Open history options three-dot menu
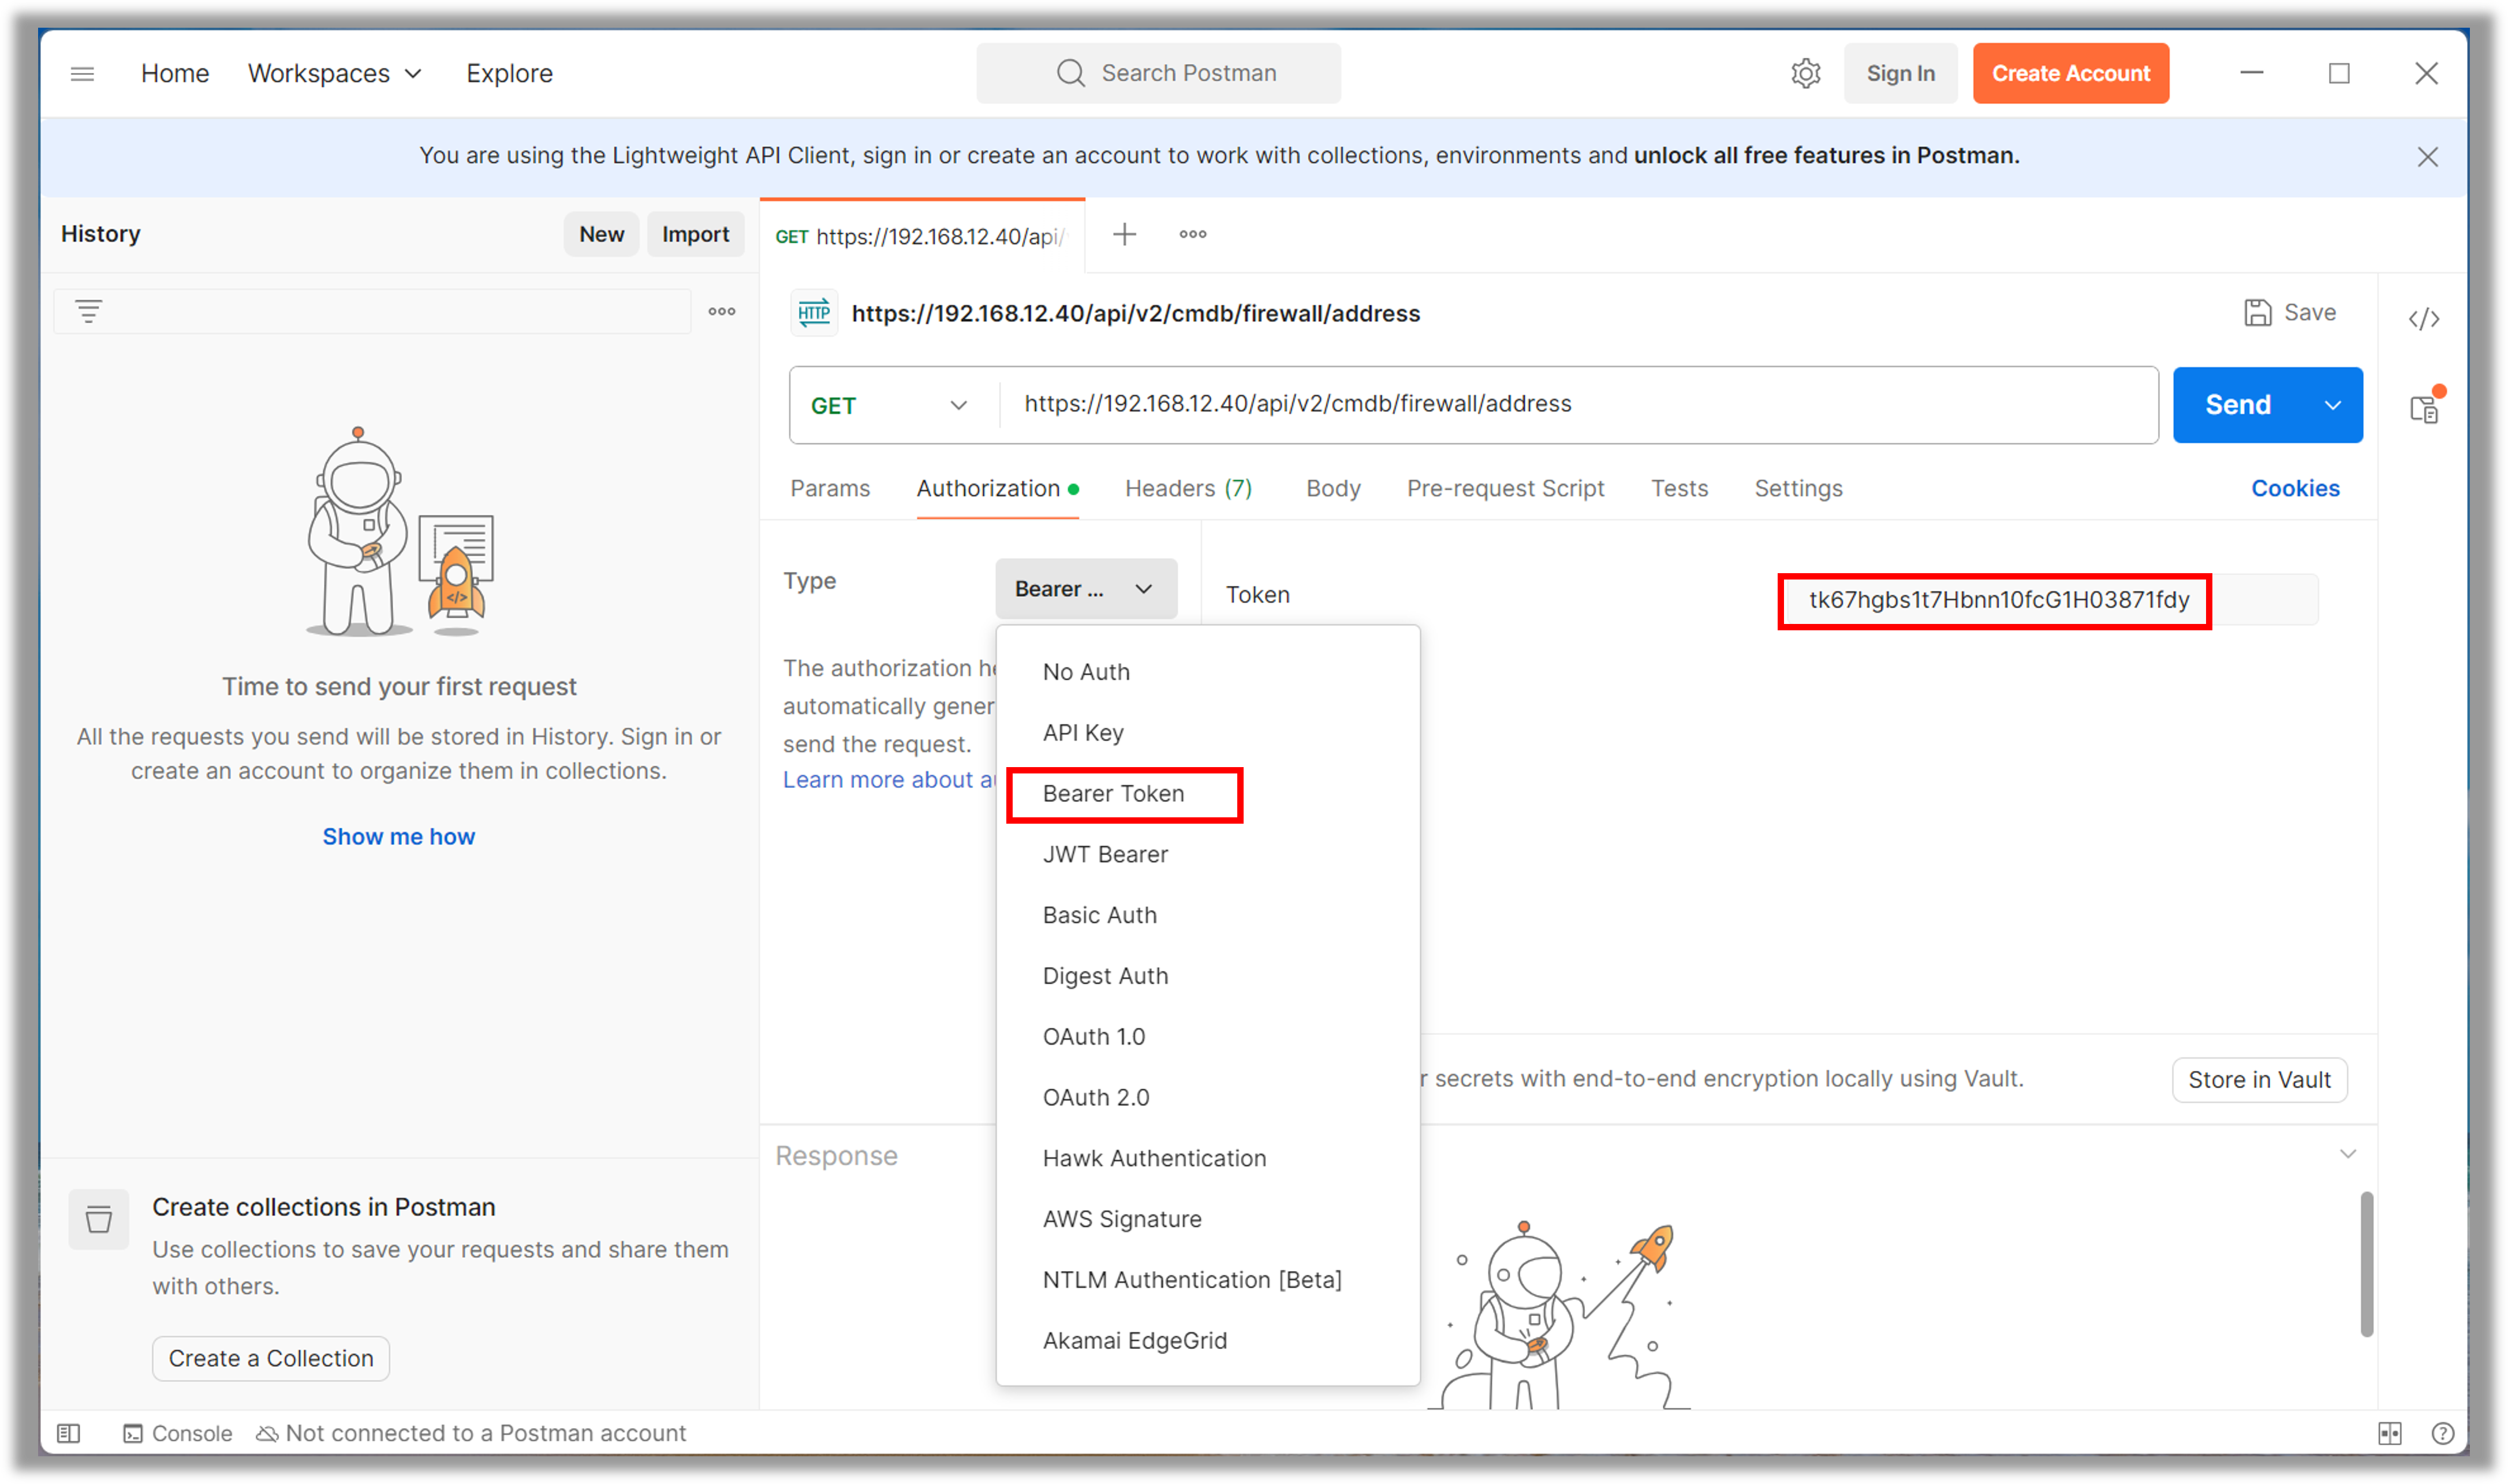The image size is (2508, 1484). [x=721, y=311]
